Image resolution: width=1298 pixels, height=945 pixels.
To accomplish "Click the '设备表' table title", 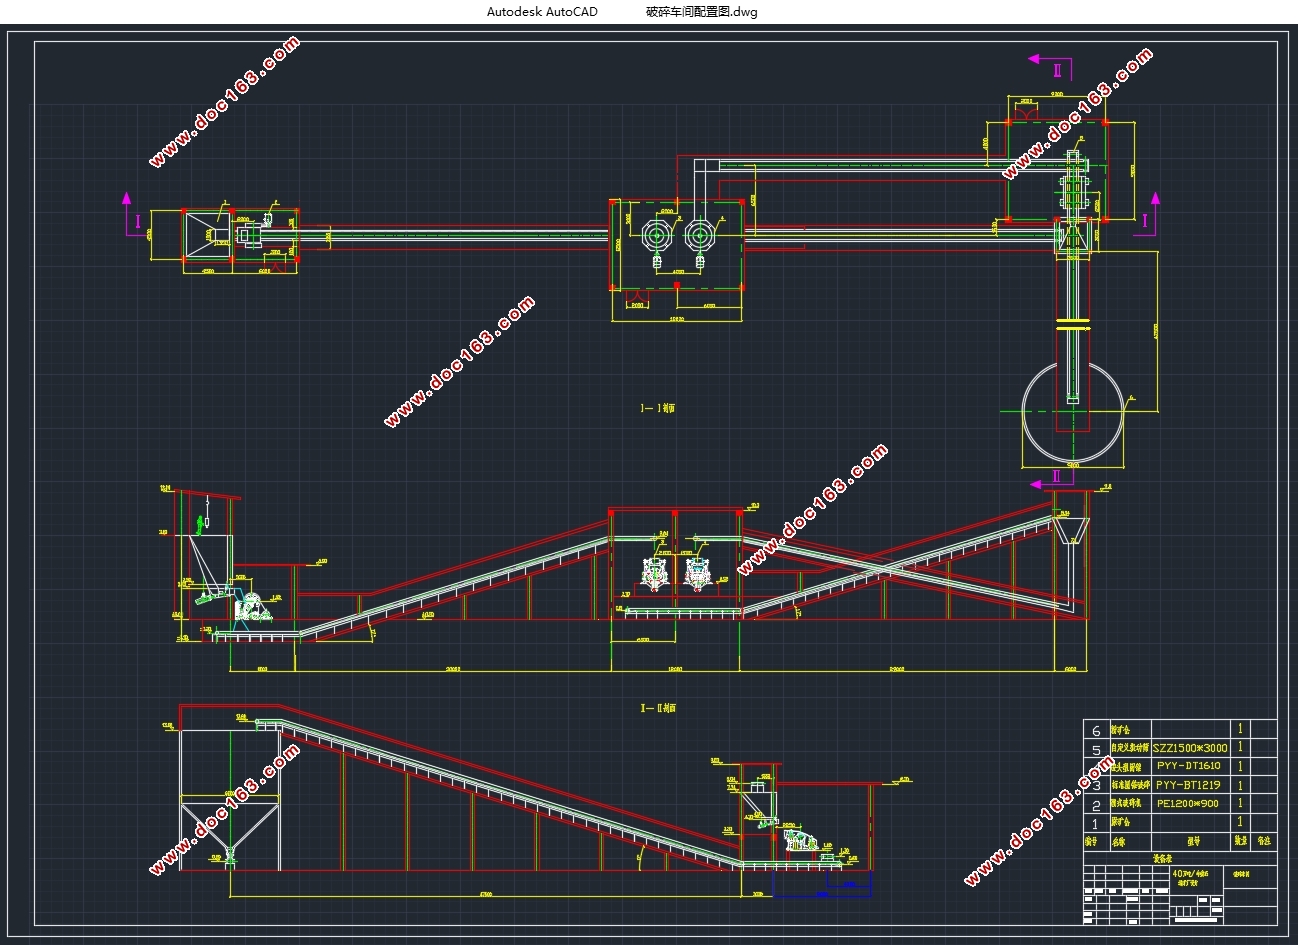I will pos(1162,859).
